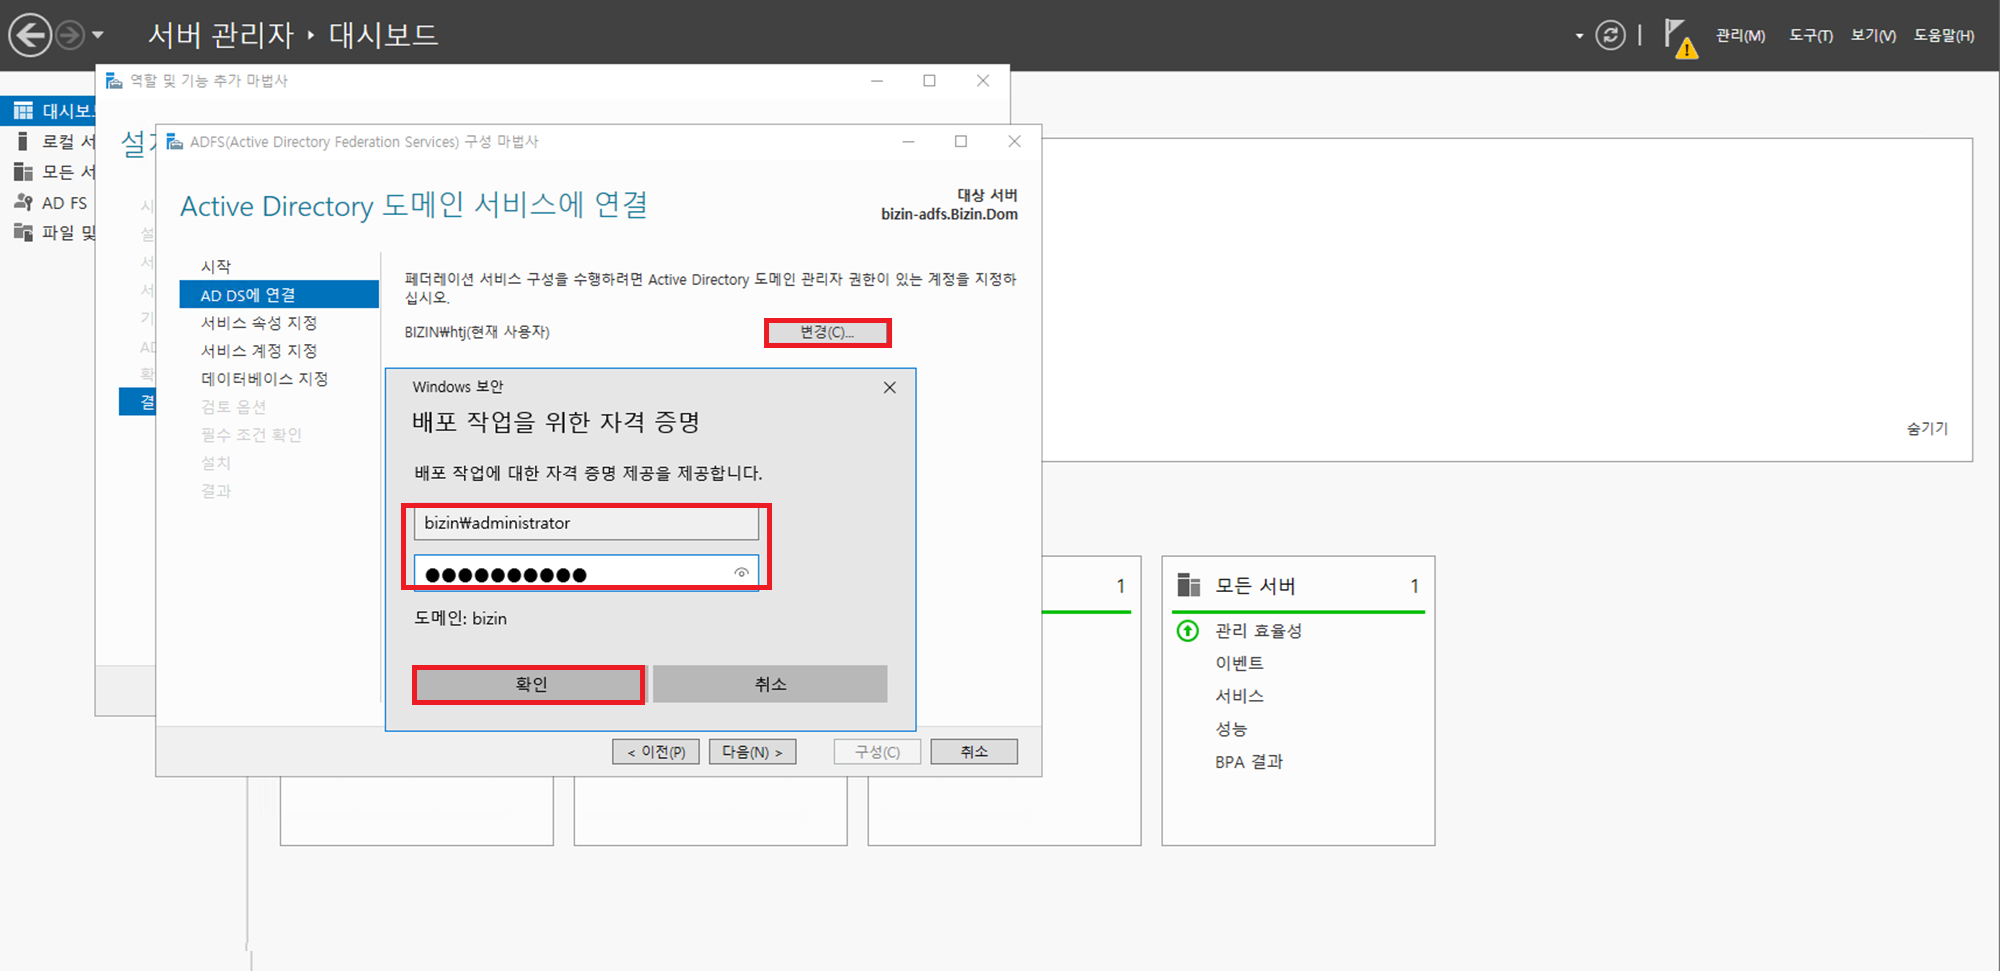
Task: Click the username field bizin\administrator
Action: (586, 524)
